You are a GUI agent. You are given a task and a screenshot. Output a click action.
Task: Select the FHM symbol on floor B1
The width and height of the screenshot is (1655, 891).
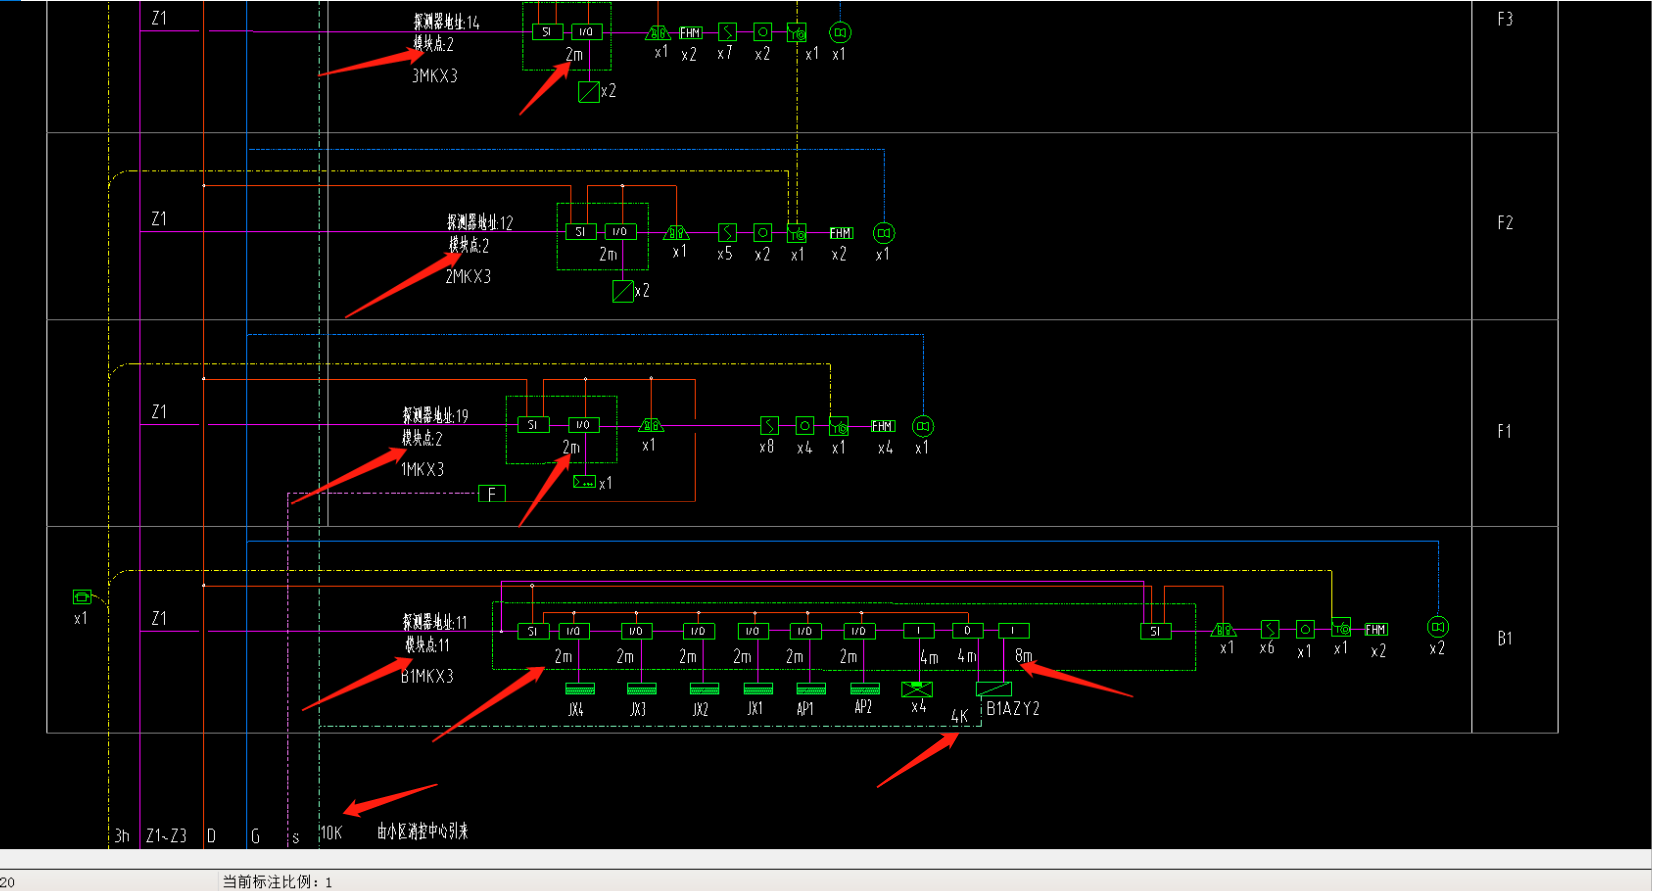1376,629
